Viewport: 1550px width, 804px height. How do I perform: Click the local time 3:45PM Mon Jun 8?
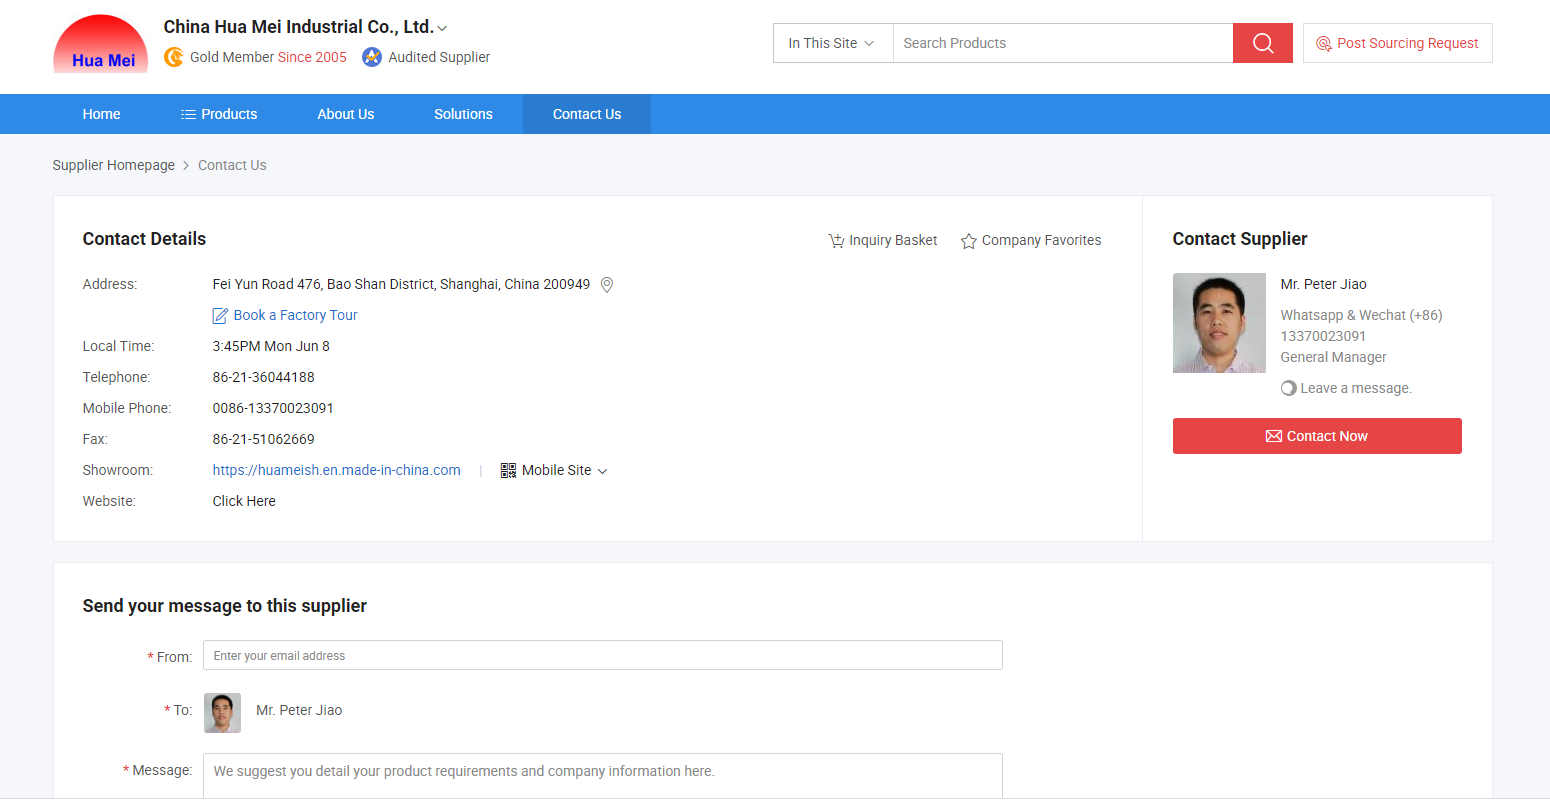point(271,346)
